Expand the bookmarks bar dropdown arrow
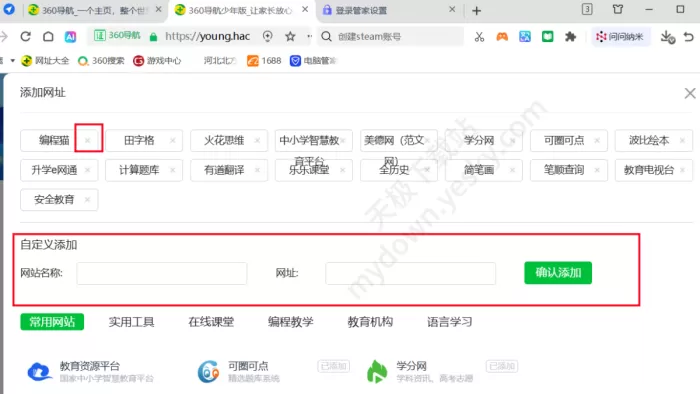 point(12,60)
